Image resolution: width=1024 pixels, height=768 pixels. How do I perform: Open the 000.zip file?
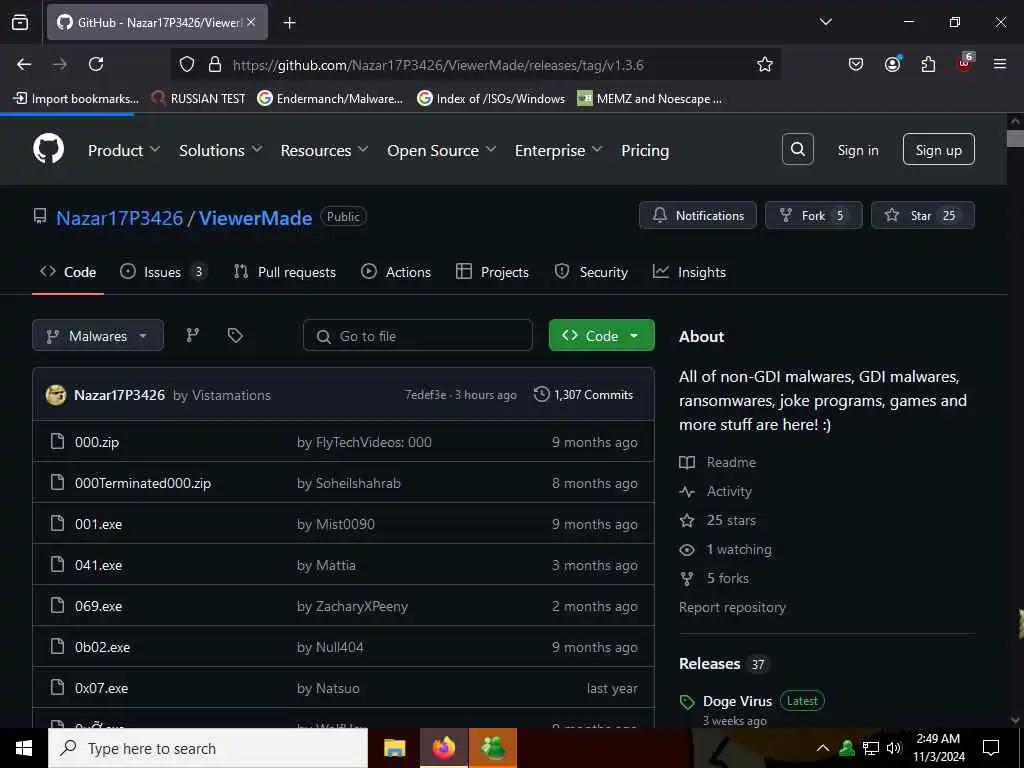(x=97, y=442)
